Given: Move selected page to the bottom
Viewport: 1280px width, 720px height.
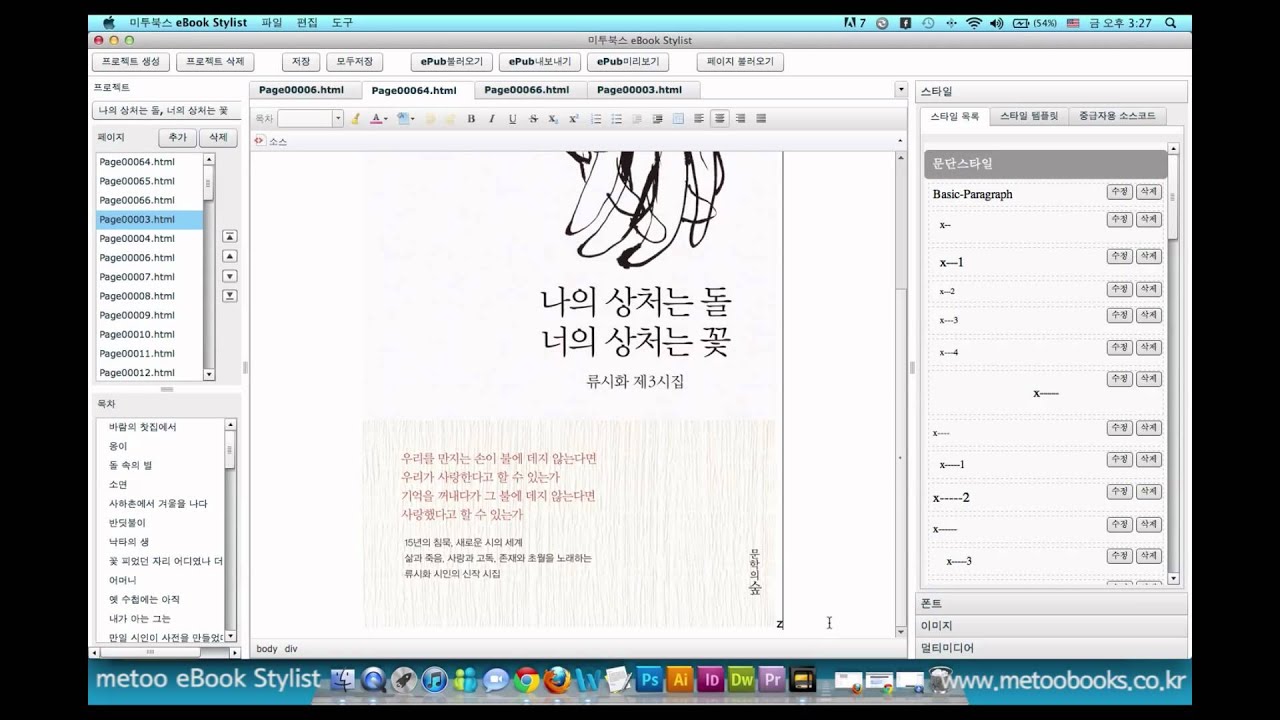Looking at the screenshot, I should 229,295.
